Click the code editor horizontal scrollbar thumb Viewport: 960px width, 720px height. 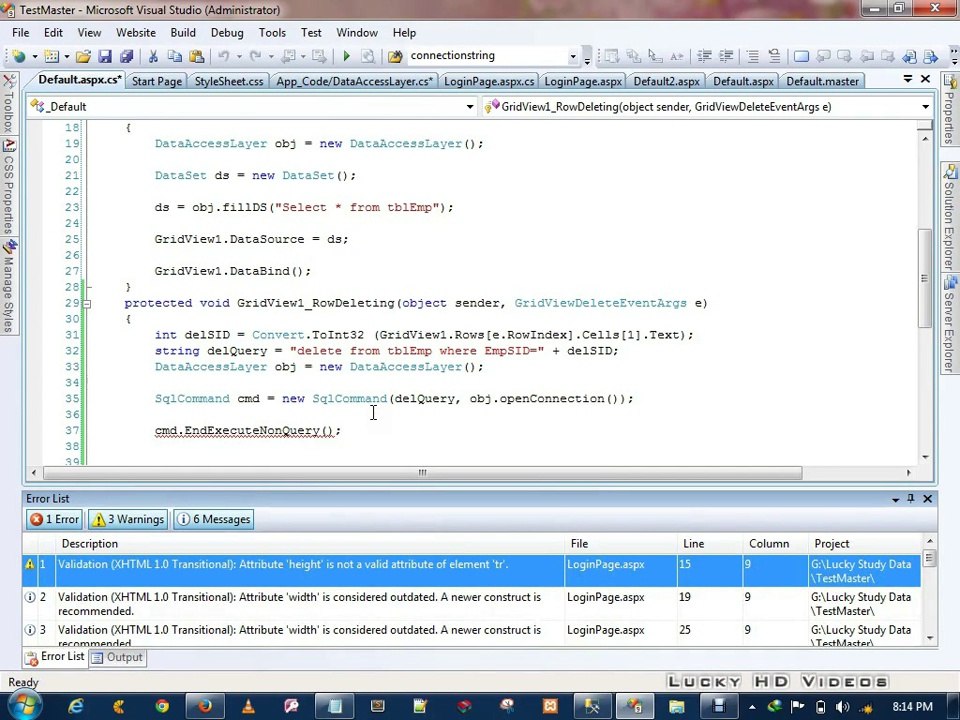point(423,473)
